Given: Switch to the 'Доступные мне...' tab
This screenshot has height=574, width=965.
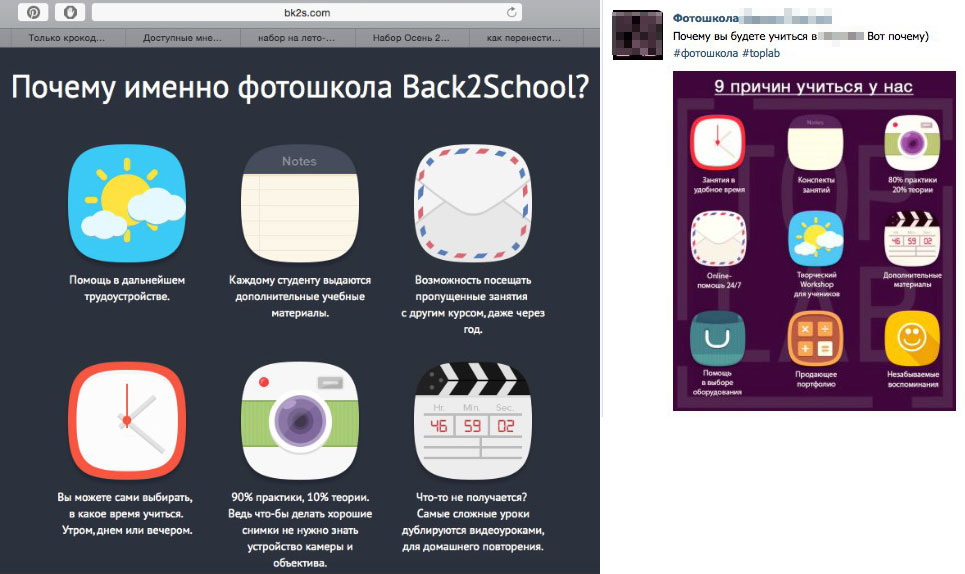Looking at the screenshot, I should point(182,38).
